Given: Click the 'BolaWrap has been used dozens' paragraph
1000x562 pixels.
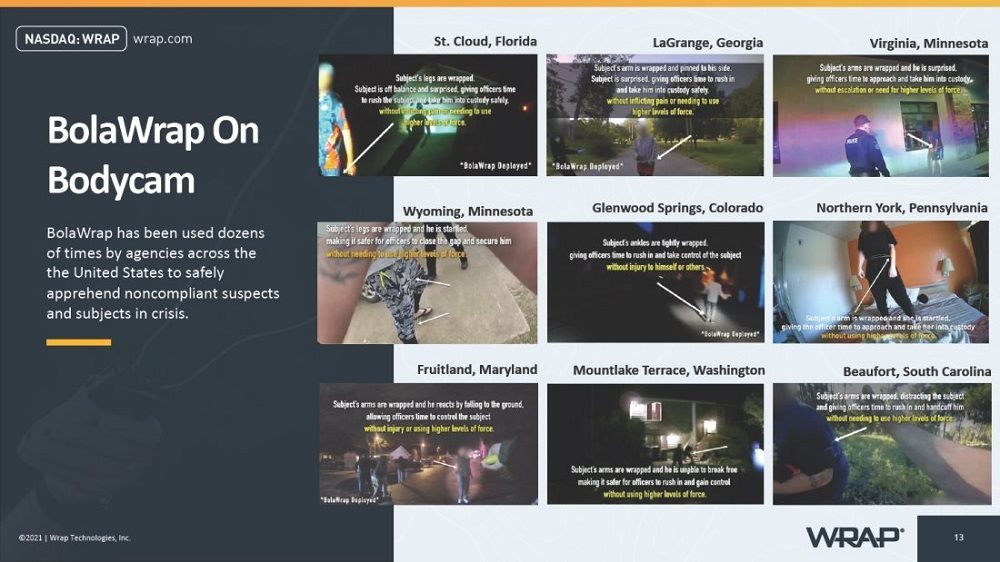Looking at the screenshot, I should [163, 273].
